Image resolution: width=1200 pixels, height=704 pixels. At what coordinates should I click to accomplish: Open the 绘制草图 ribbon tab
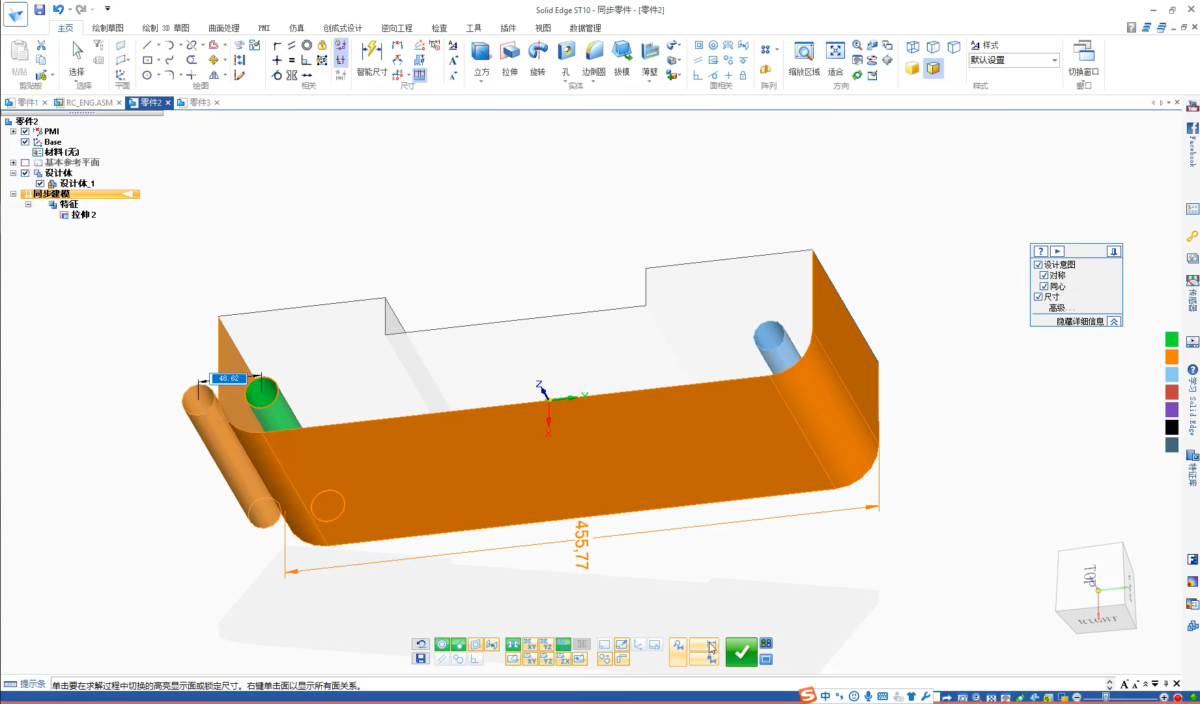tap(107, 29)
